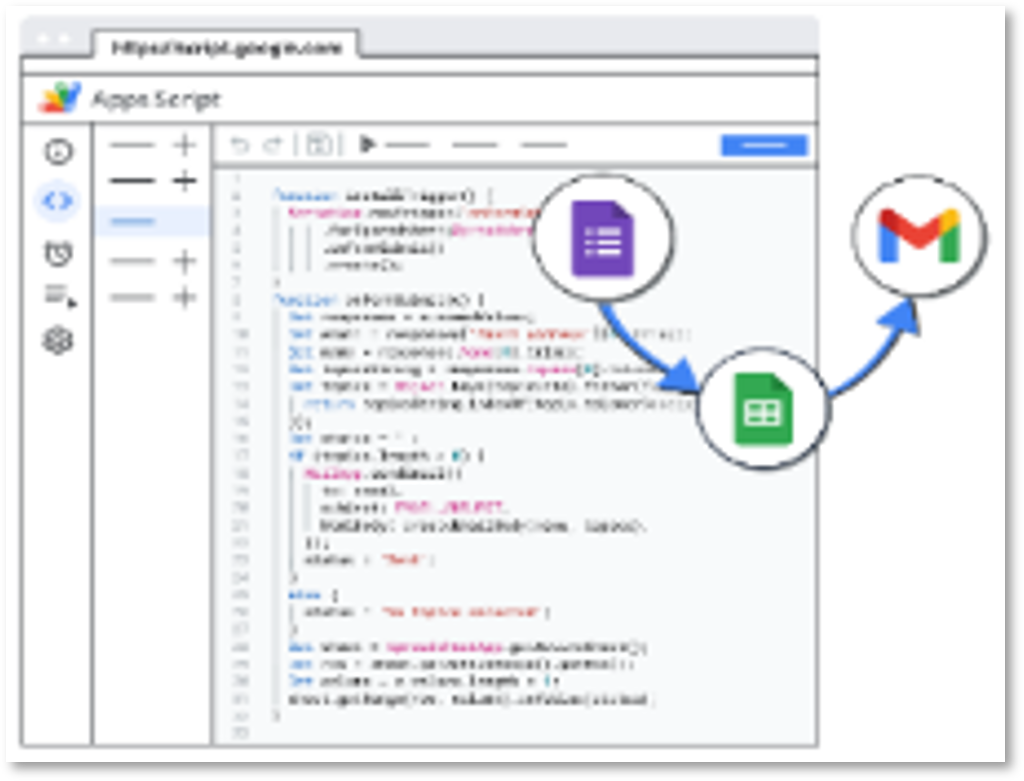
Task: Select the script.google.com browser tab
Action: [x=226, y=48]
